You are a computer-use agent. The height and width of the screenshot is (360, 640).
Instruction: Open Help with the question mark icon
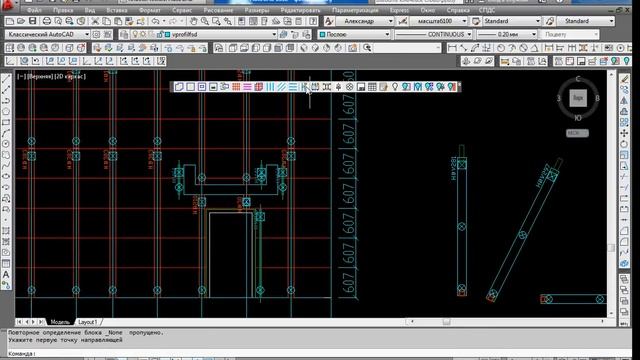point(313,21)
